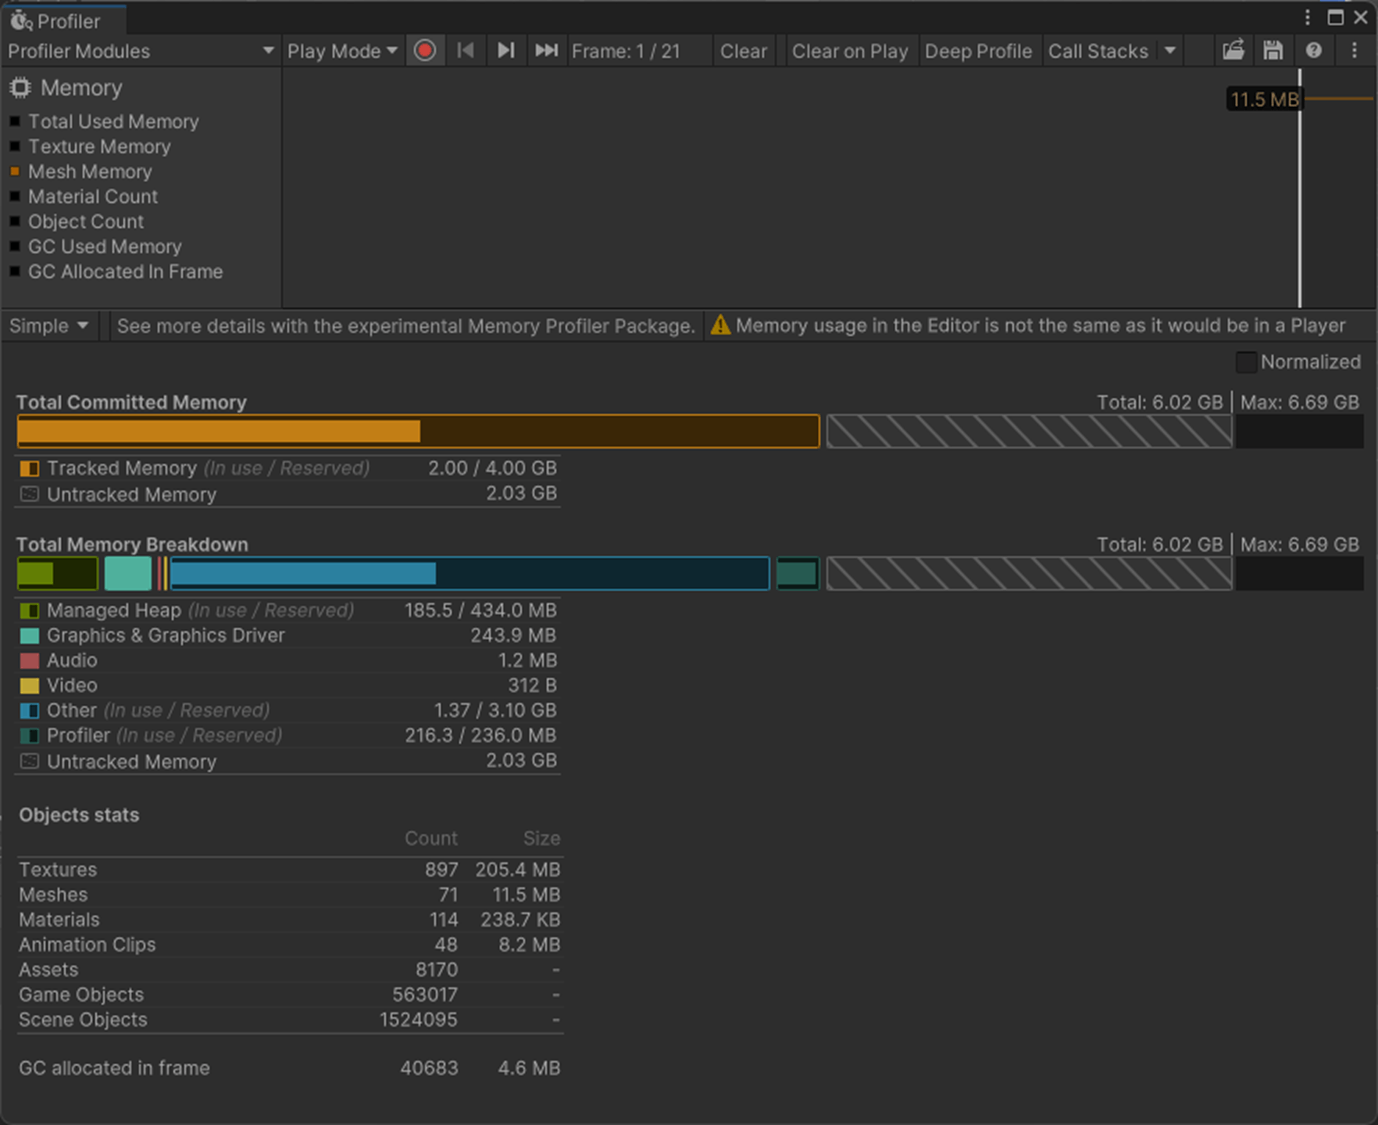Image resolution: width=1378 pixels, height=1125 pixels.
Task: Click the Graphics & Graphics Driver teal swatch
Action: pyautogui.click(x=30, y=635)
